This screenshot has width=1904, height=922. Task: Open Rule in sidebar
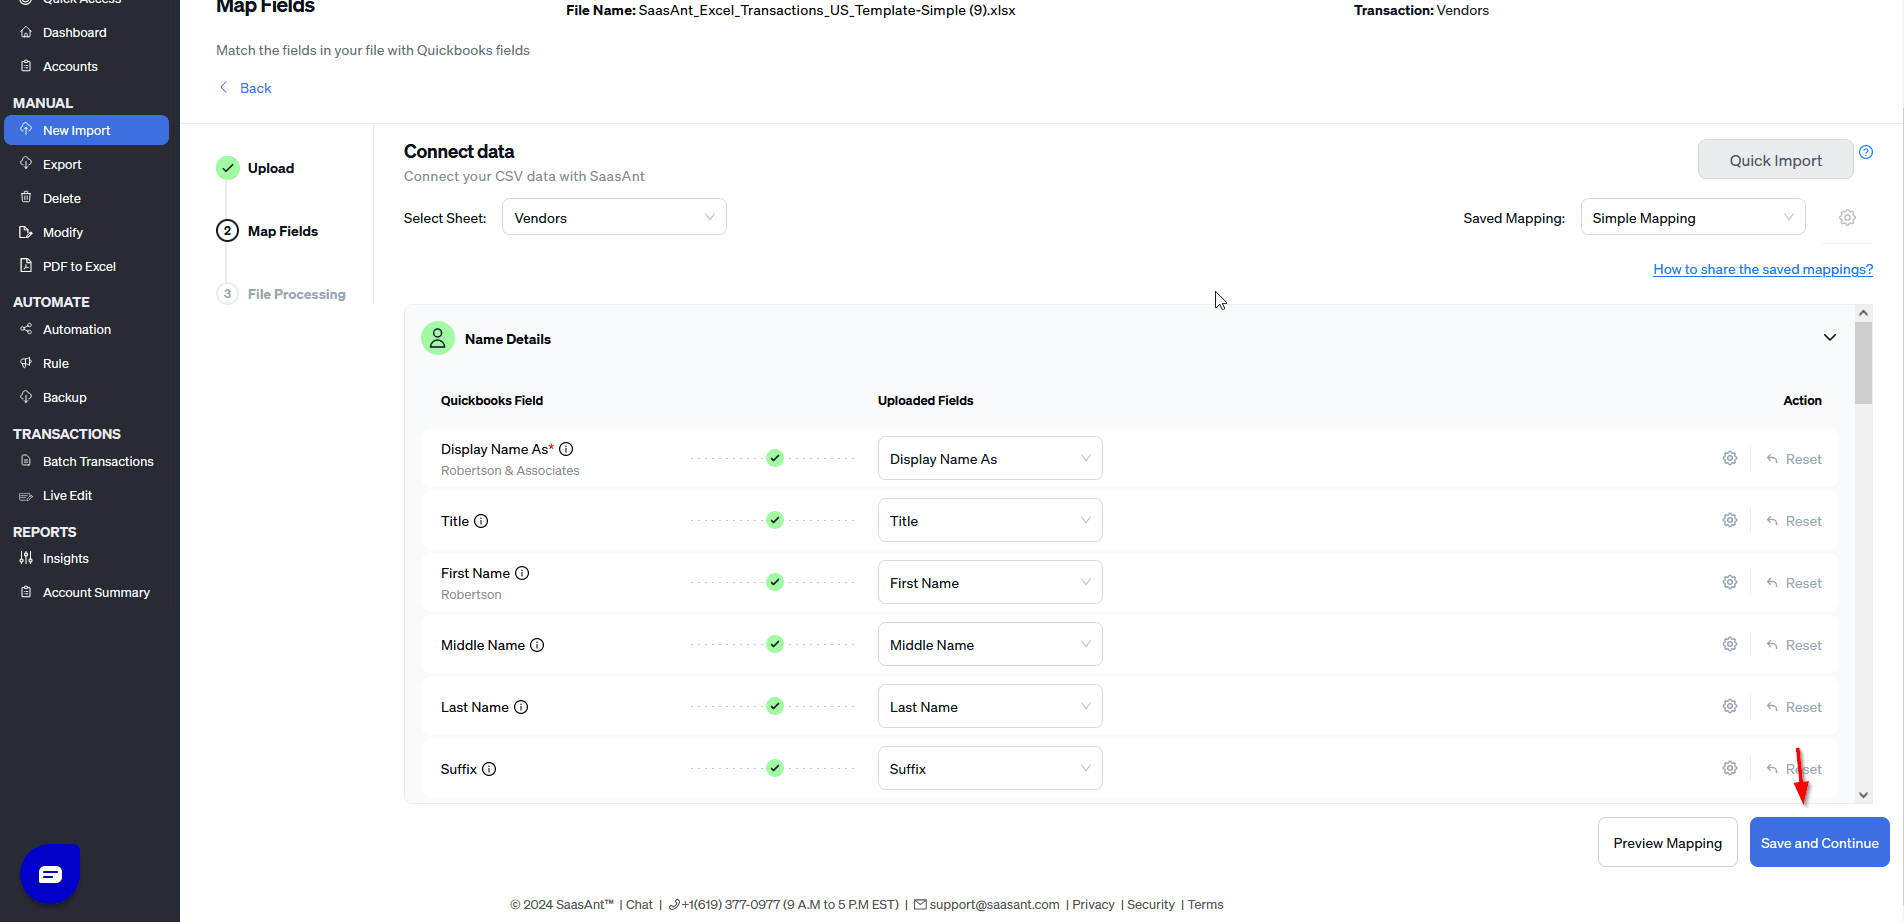pos(56,363)
